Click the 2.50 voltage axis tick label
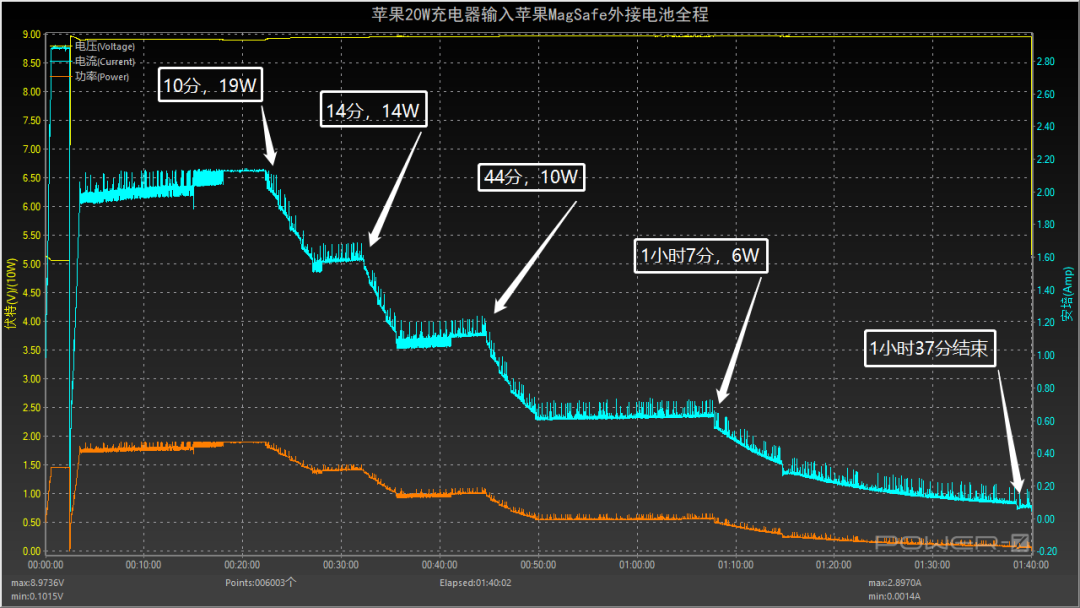This screenshot has height=608, width=1080. (x=32, y=408)
